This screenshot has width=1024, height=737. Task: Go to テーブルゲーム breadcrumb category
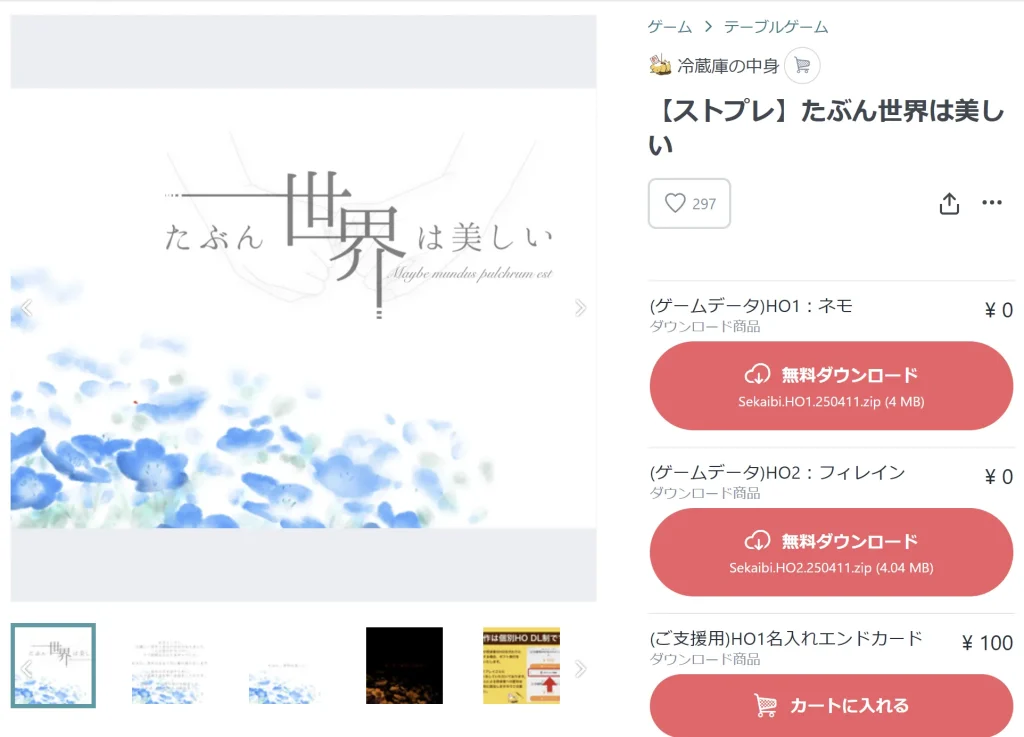click(x=776, y=27)
